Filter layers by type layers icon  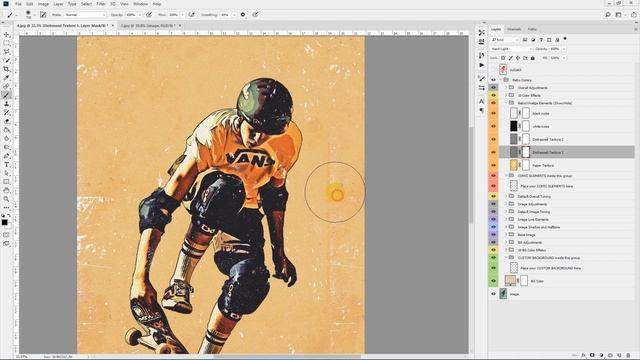click(x=541, y=40)
